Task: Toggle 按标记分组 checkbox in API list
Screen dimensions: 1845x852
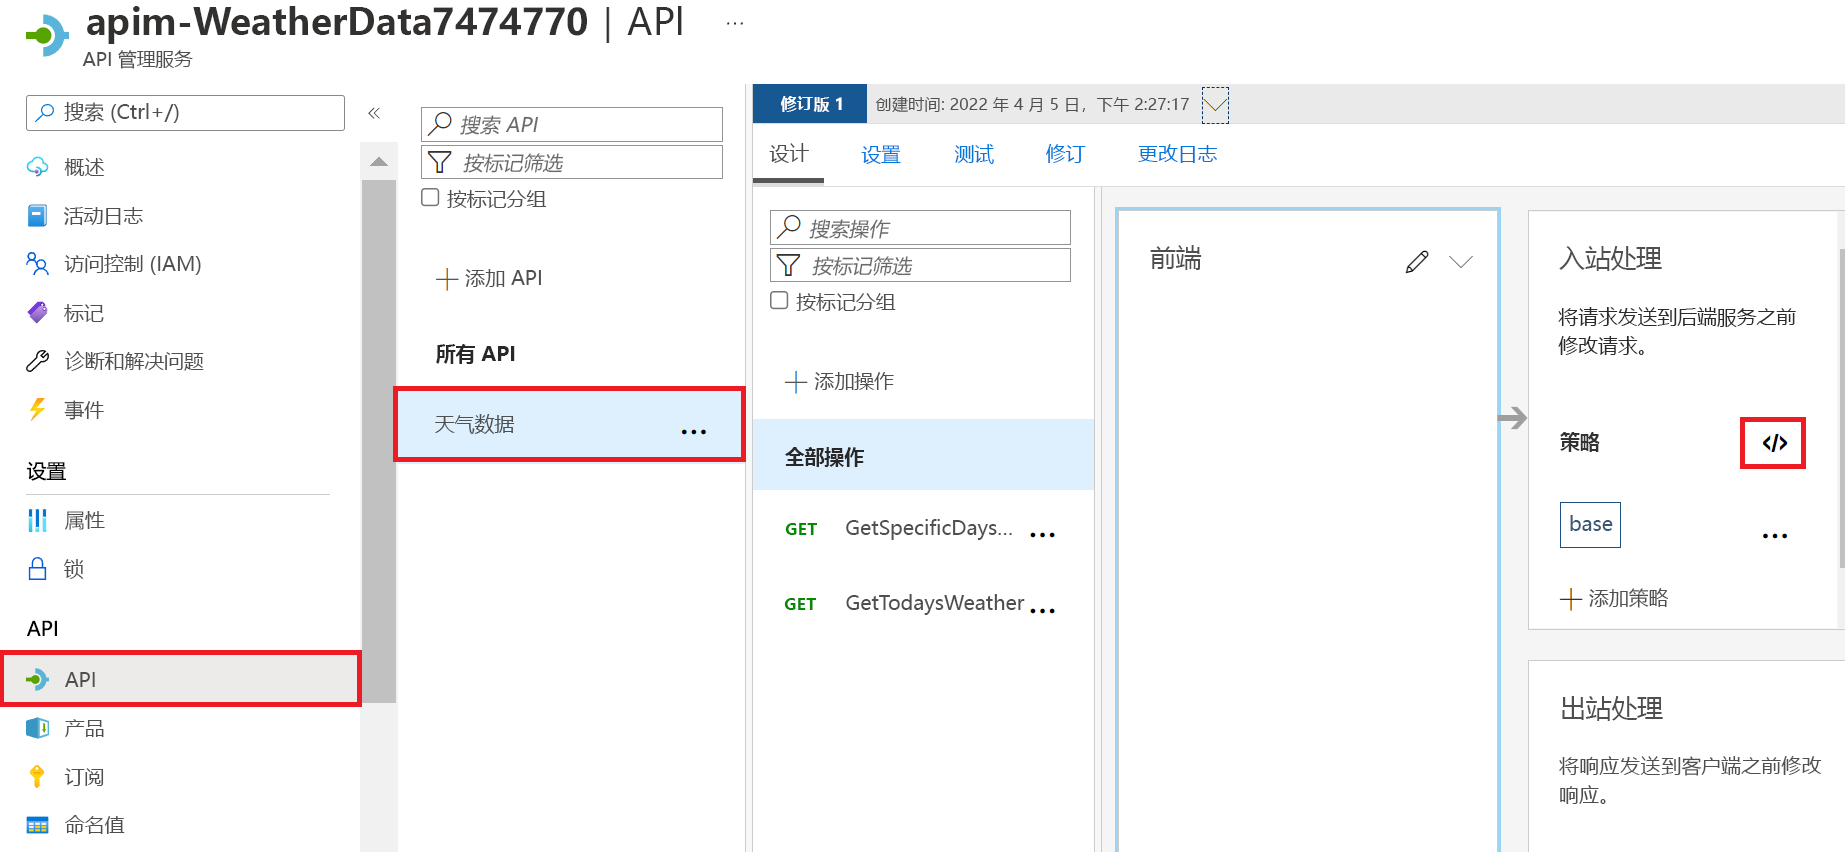Action: (x=430, y=198)
